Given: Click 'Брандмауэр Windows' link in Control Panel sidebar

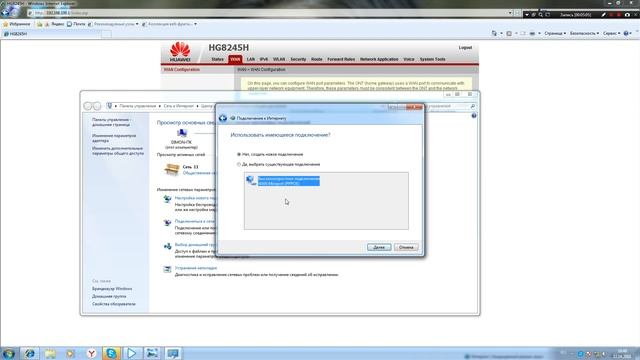Looking at the screenshot, I should pos(112,289).
